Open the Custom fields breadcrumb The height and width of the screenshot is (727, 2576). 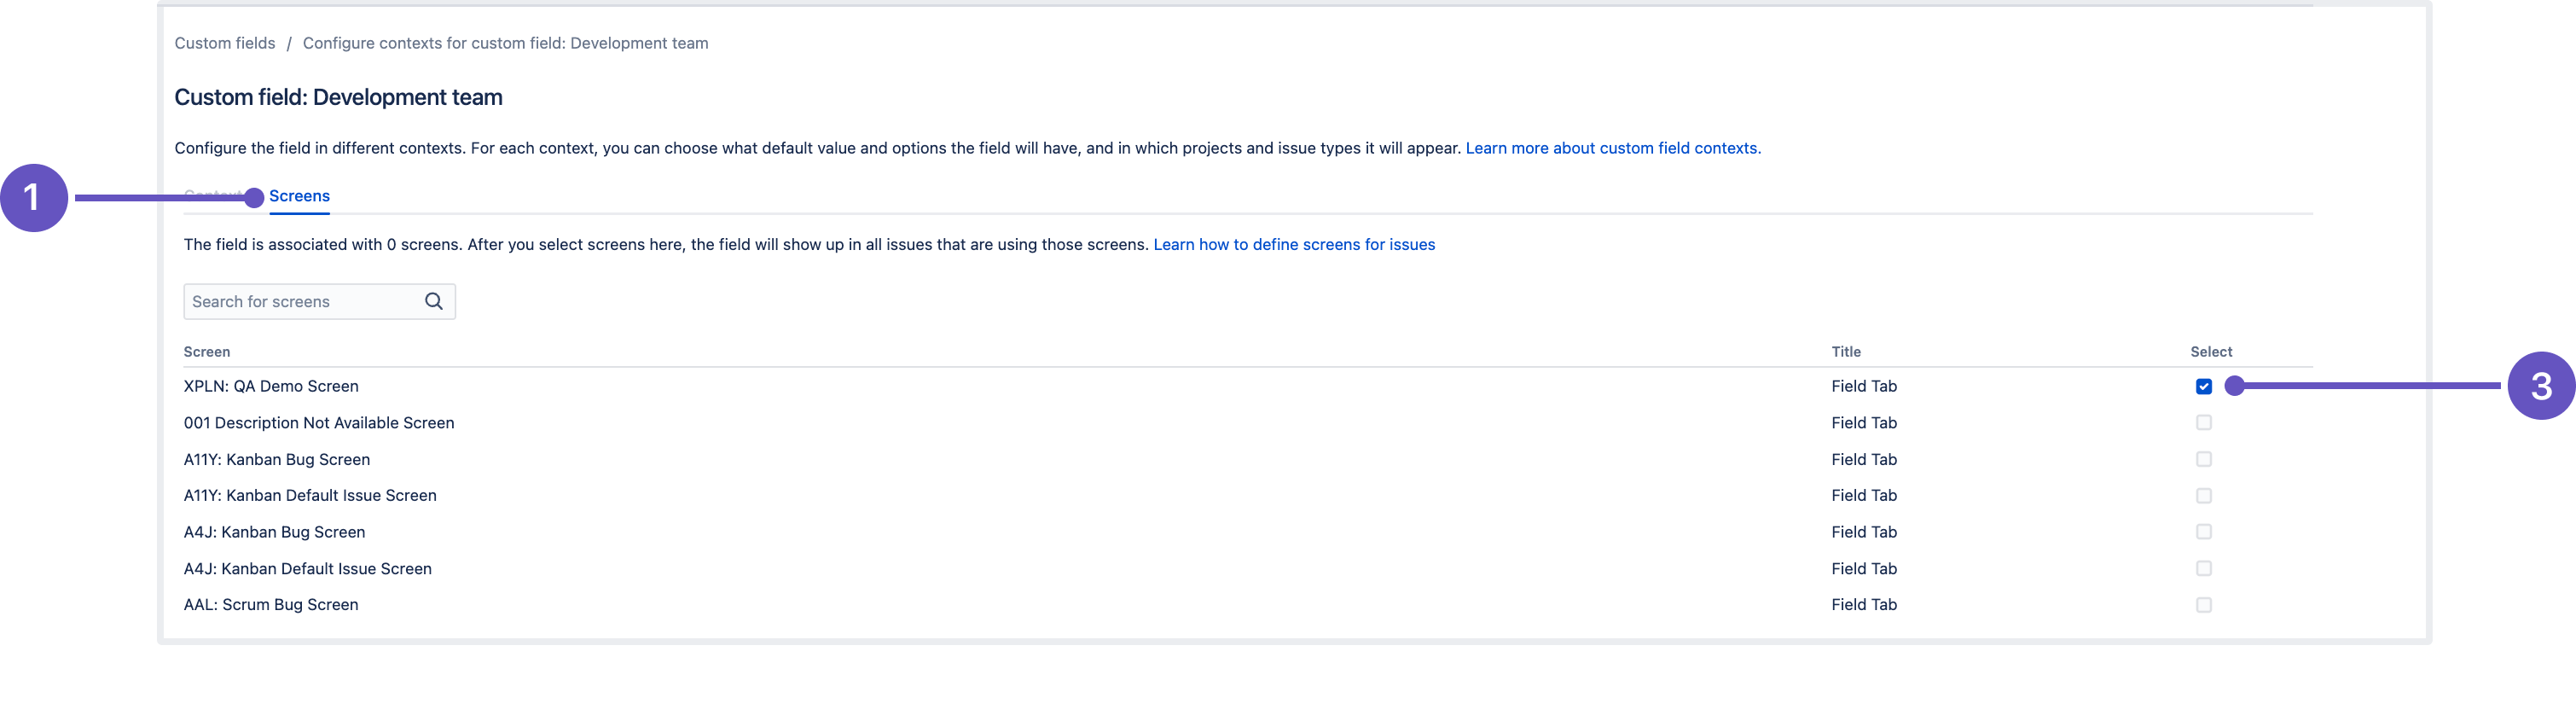(x=224, y=43)
